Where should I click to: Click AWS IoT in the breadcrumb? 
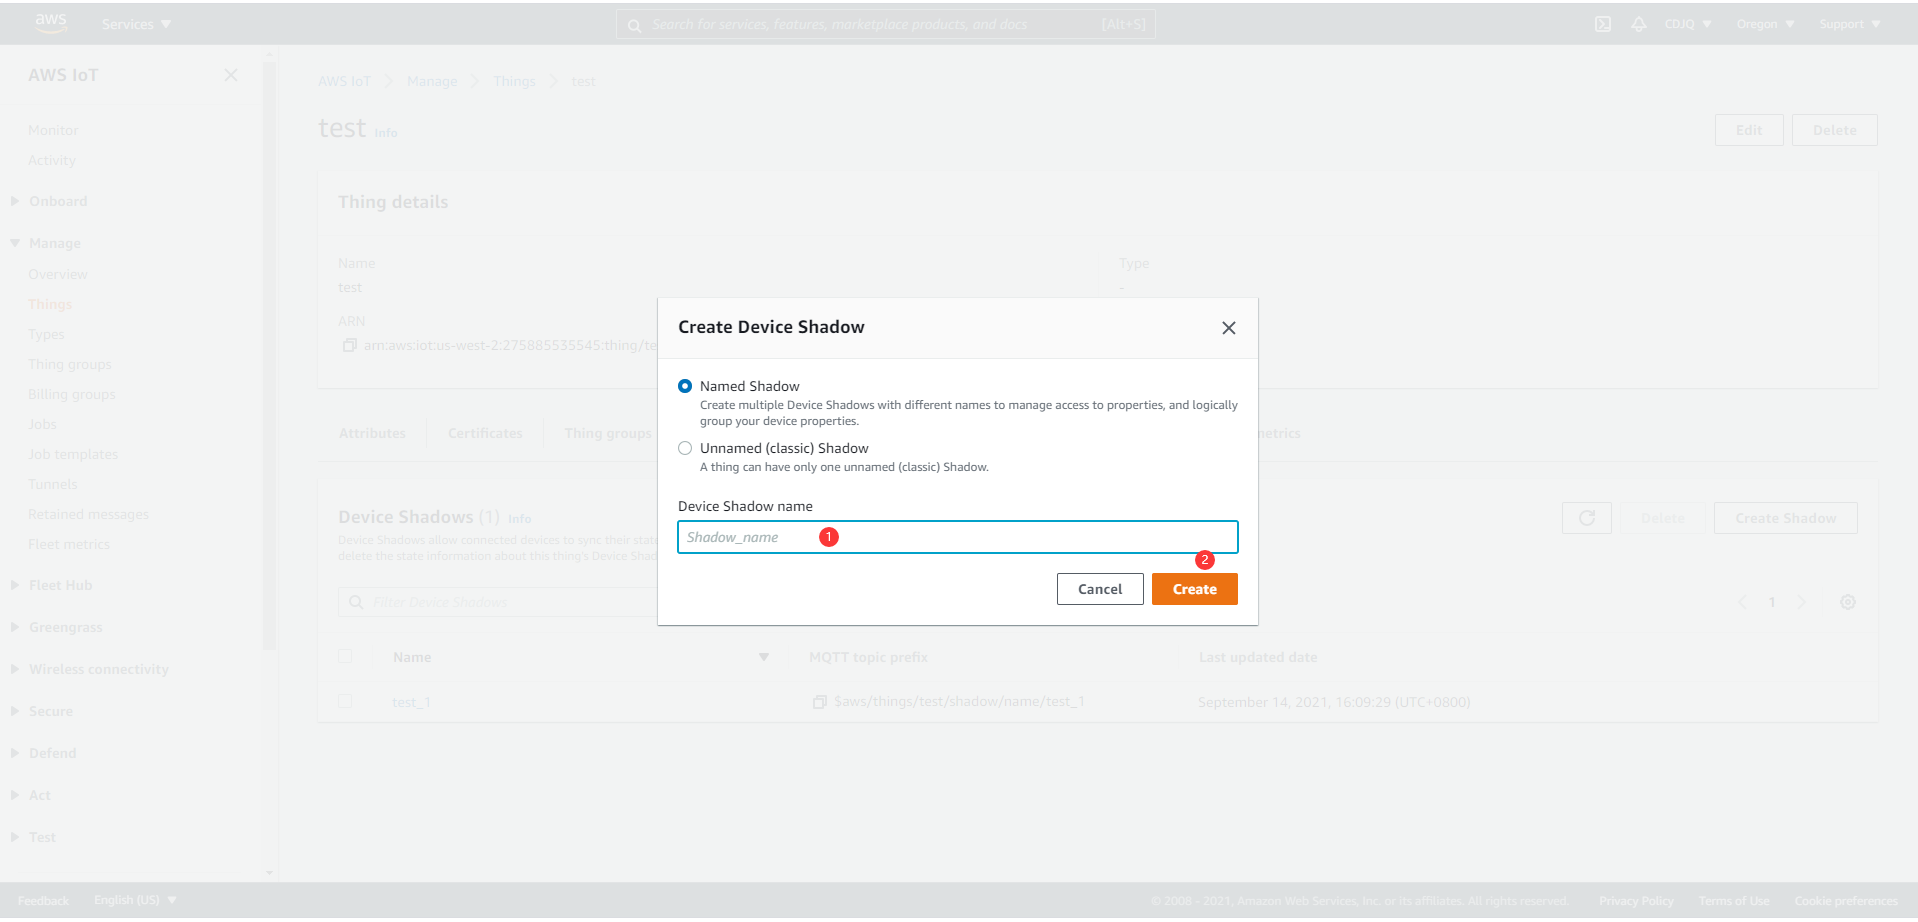[344, 81]
